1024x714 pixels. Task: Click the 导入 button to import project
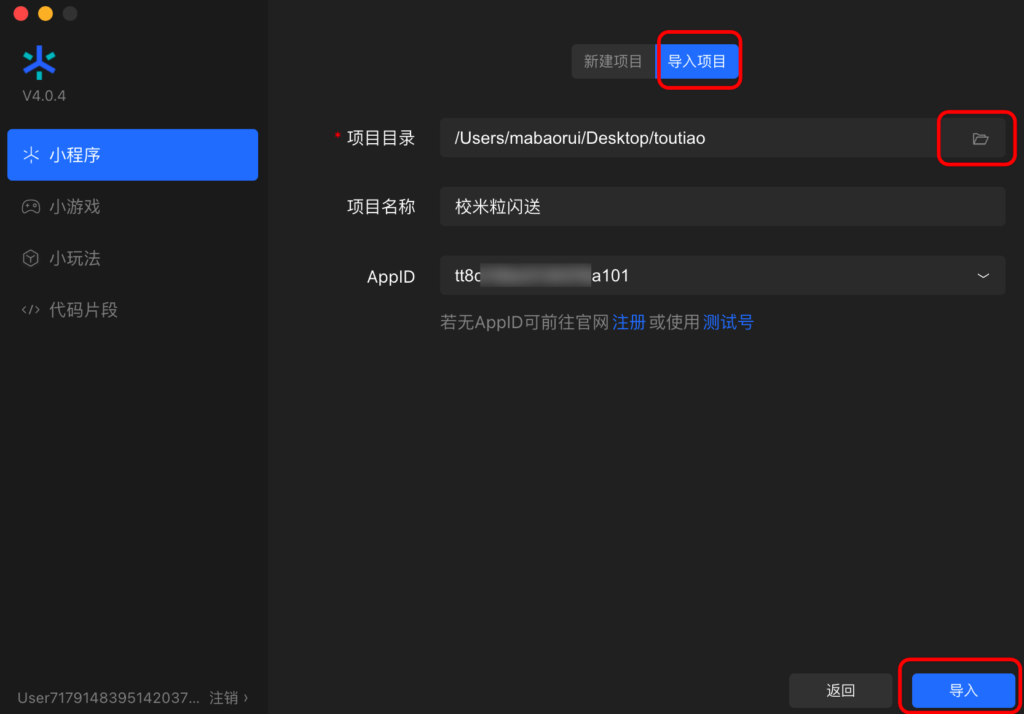pos(960,689)
